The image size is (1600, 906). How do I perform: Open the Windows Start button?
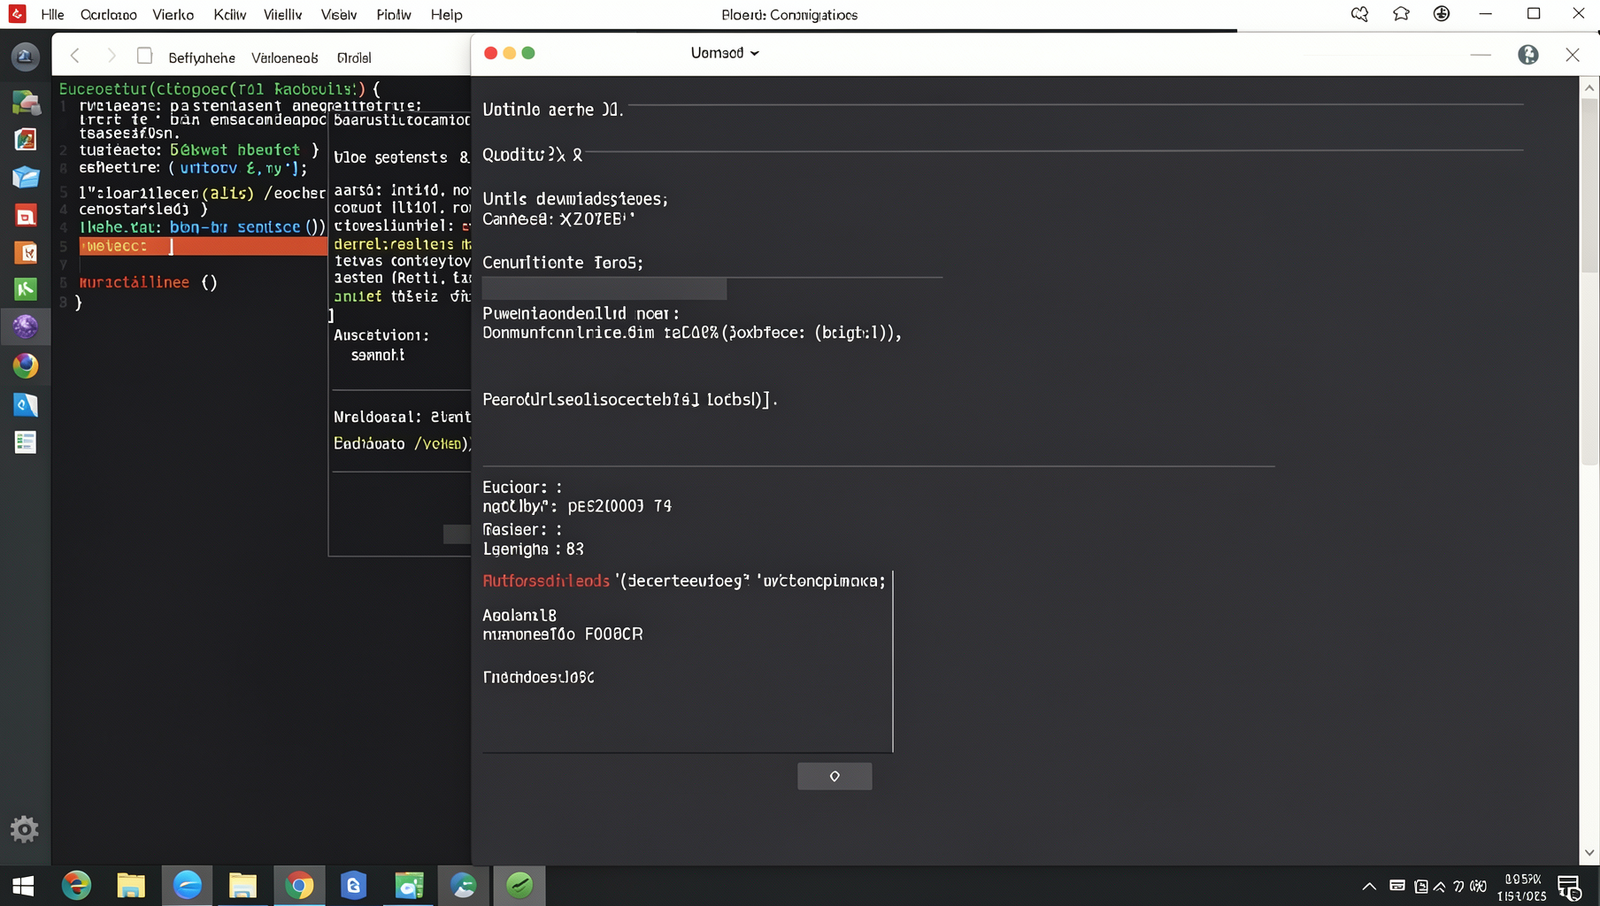(23, 886)
